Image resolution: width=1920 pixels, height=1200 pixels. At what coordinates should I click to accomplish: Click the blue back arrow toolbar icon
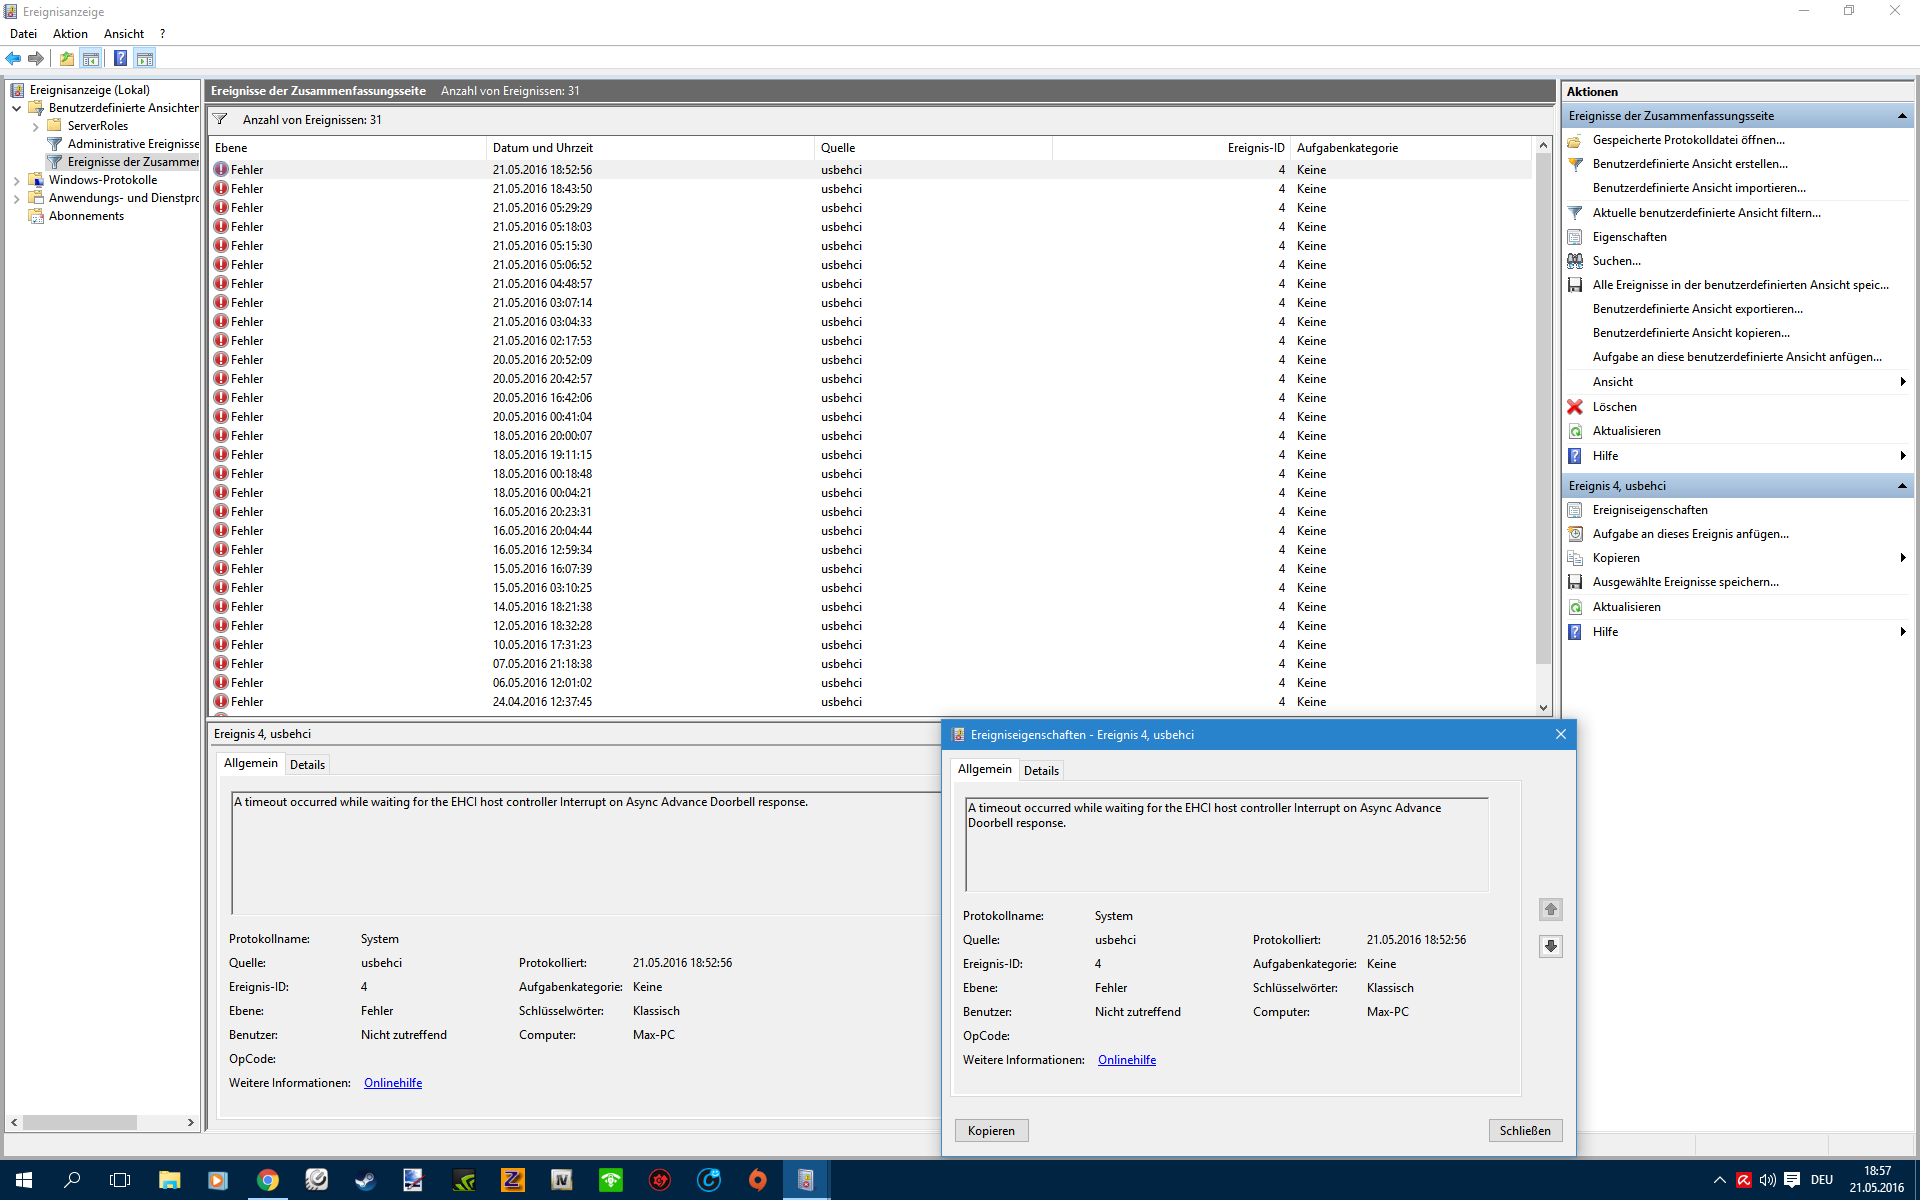[13, 59]
